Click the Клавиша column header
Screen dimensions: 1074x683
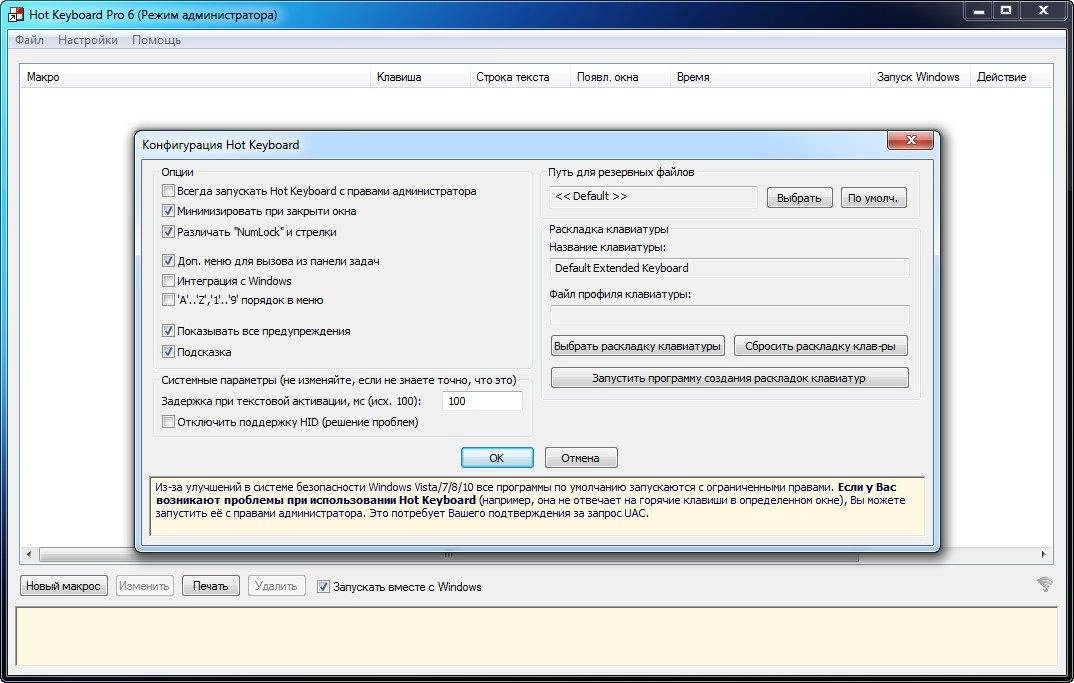point(420,77)
